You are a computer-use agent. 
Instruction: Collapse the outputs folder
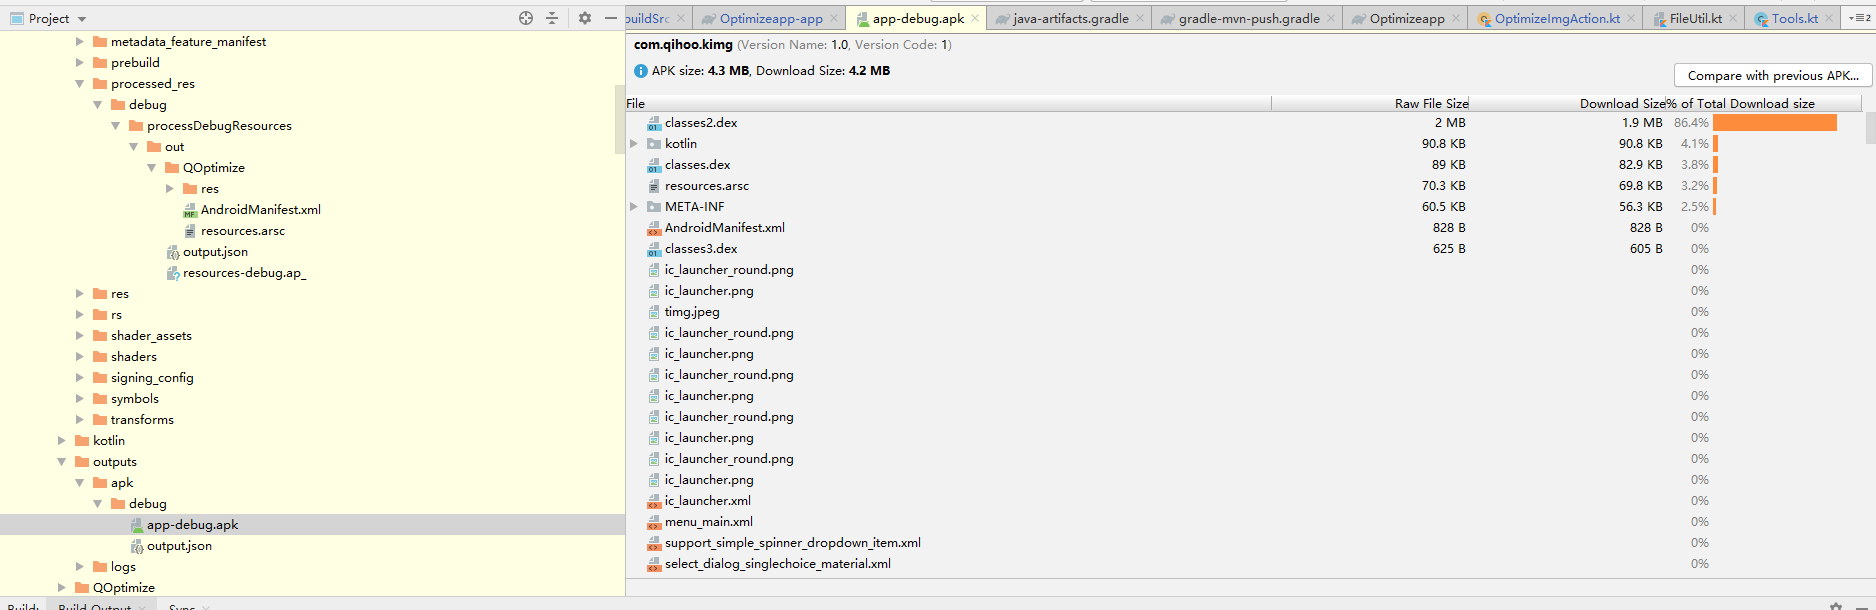coord(62,462)
